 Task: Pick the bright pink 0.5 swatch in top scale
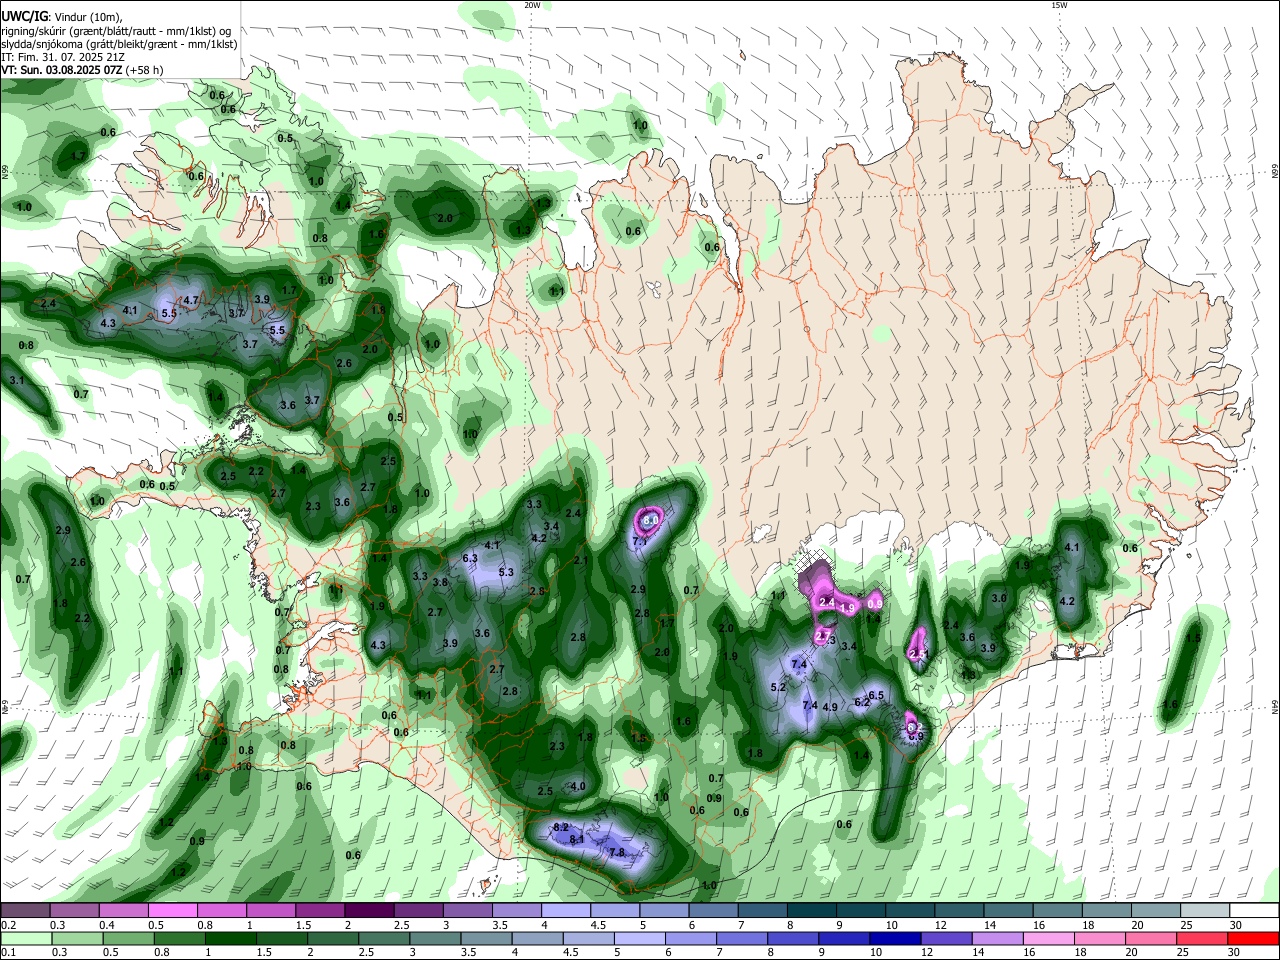coord(171,911)
